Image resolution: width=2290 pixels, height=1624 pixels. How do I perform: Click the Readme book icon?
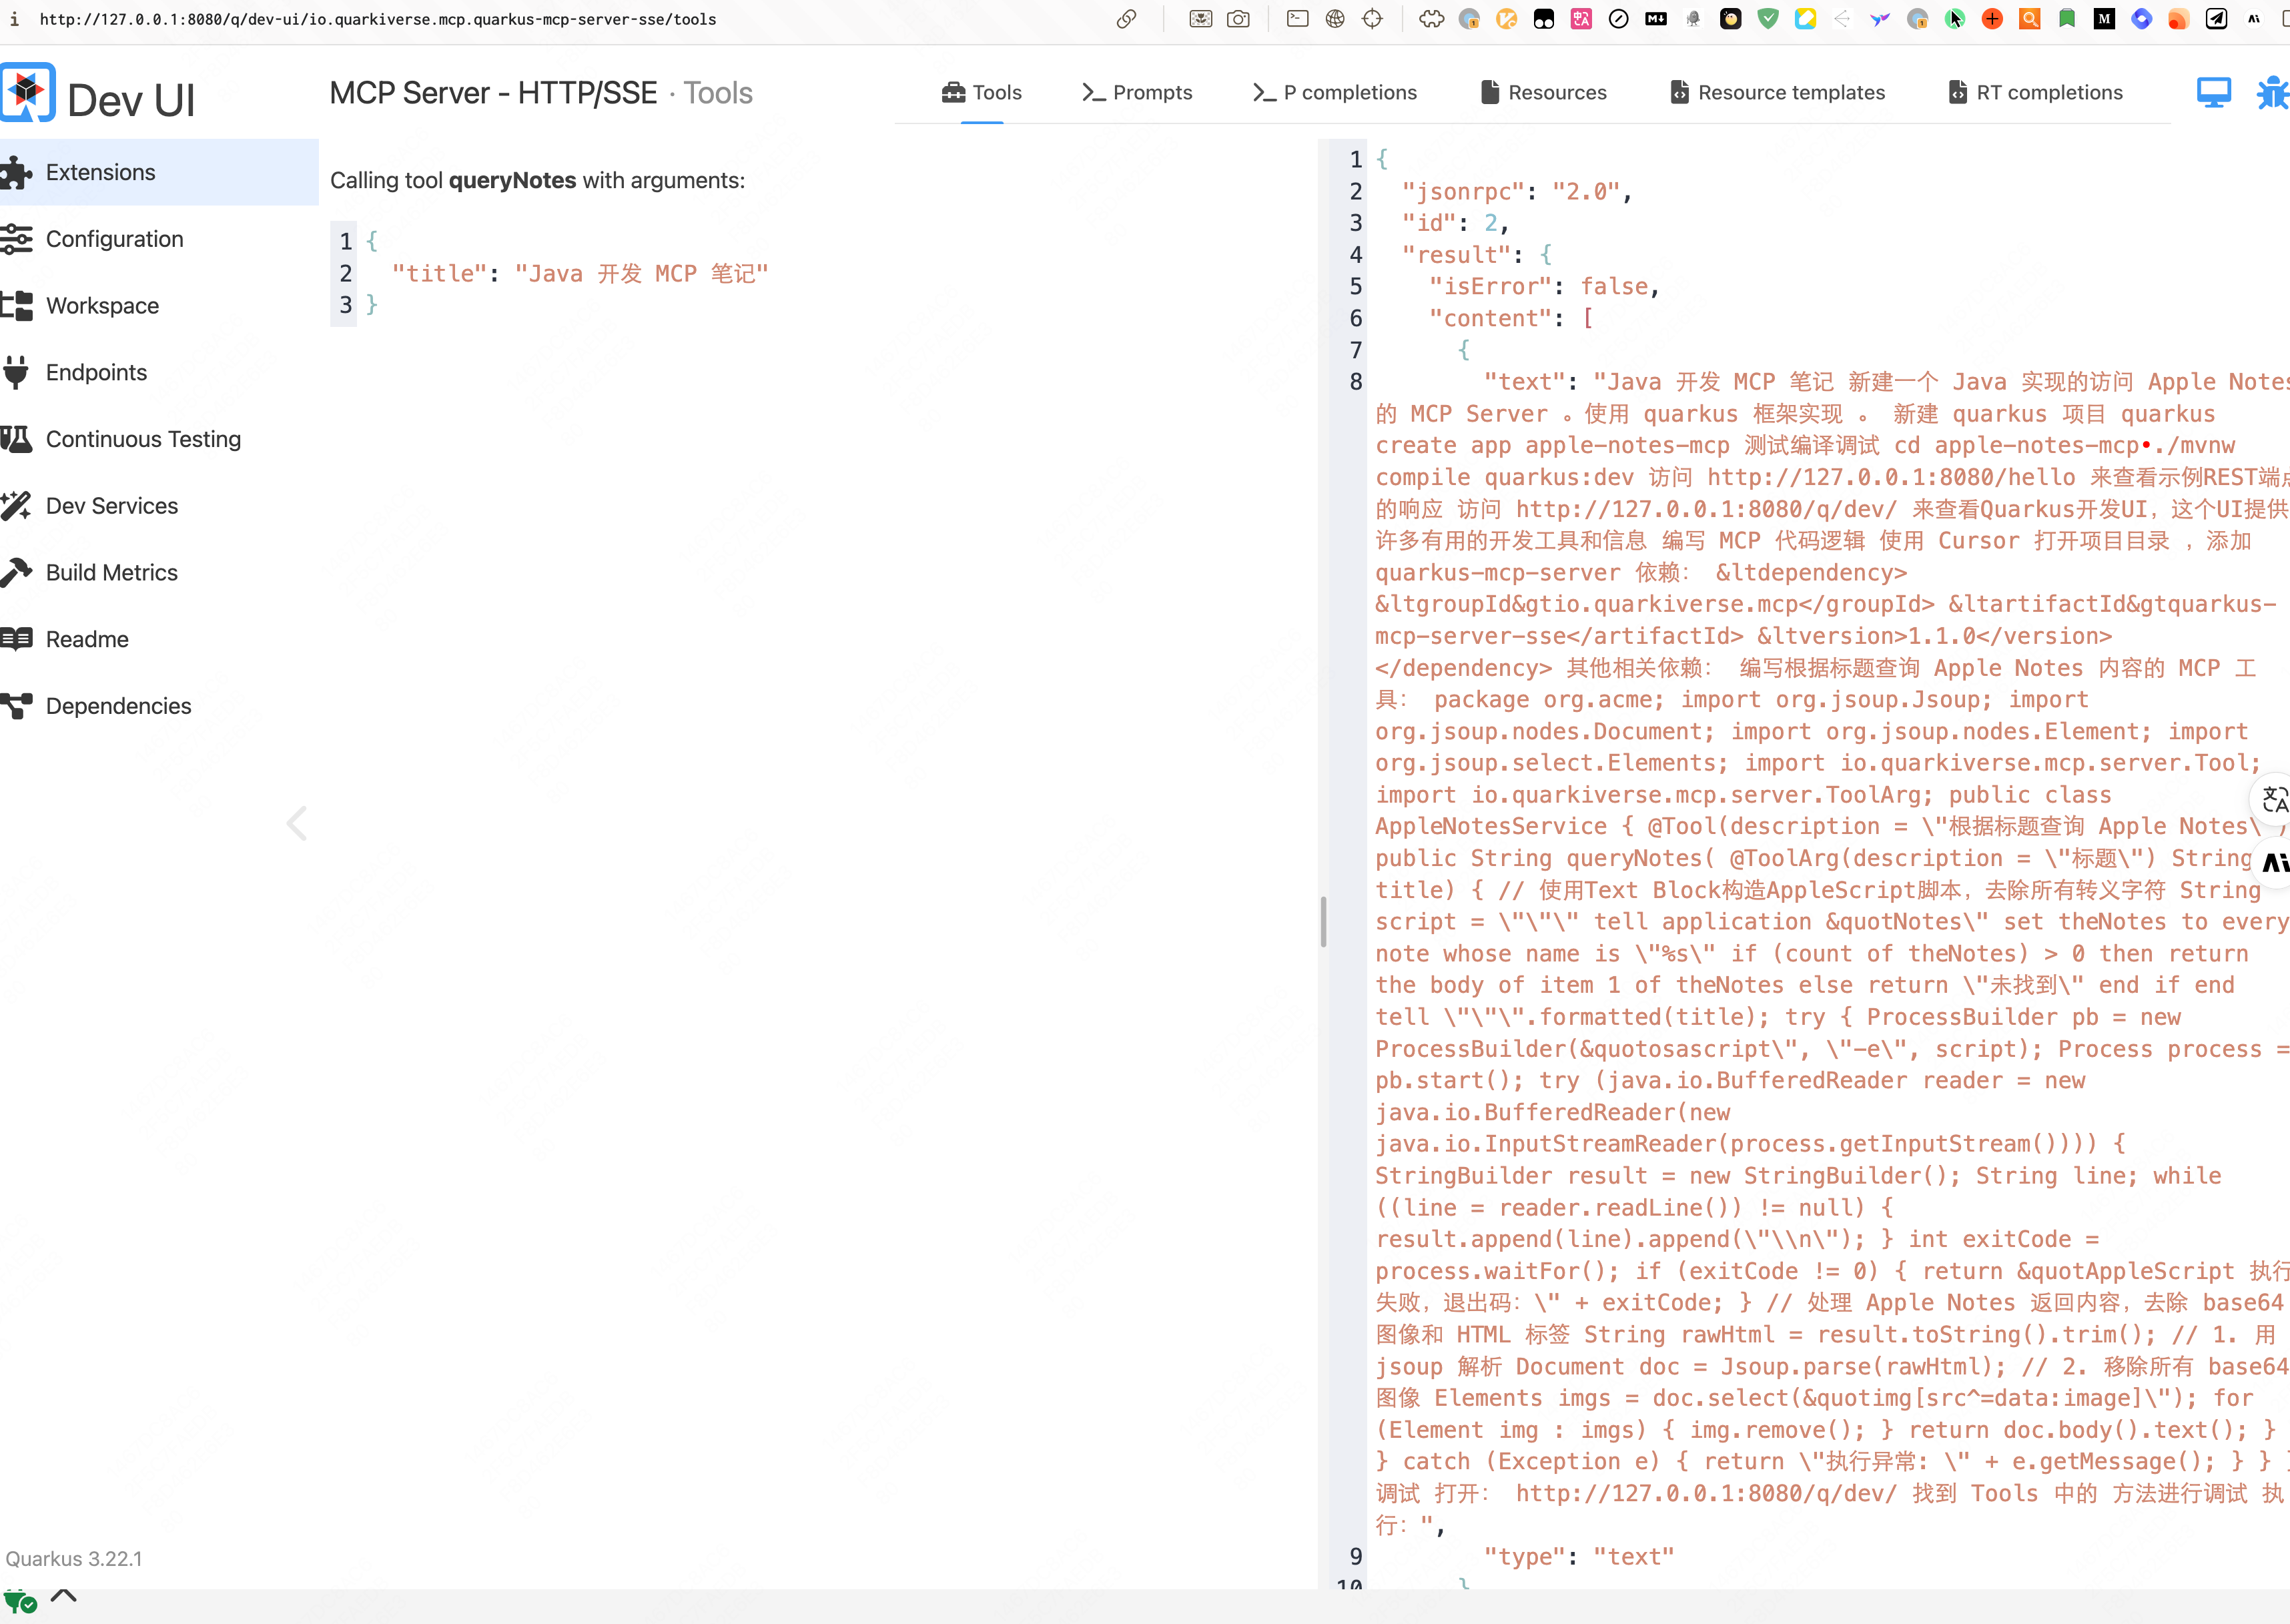pyautogui.click(x=16, y=639)
